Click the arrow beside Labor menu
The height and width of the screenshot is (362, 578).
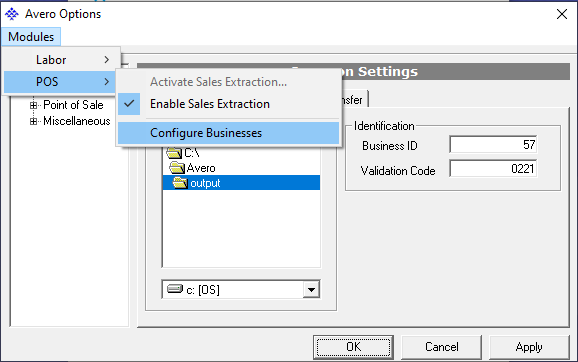(x=107, y=60)
